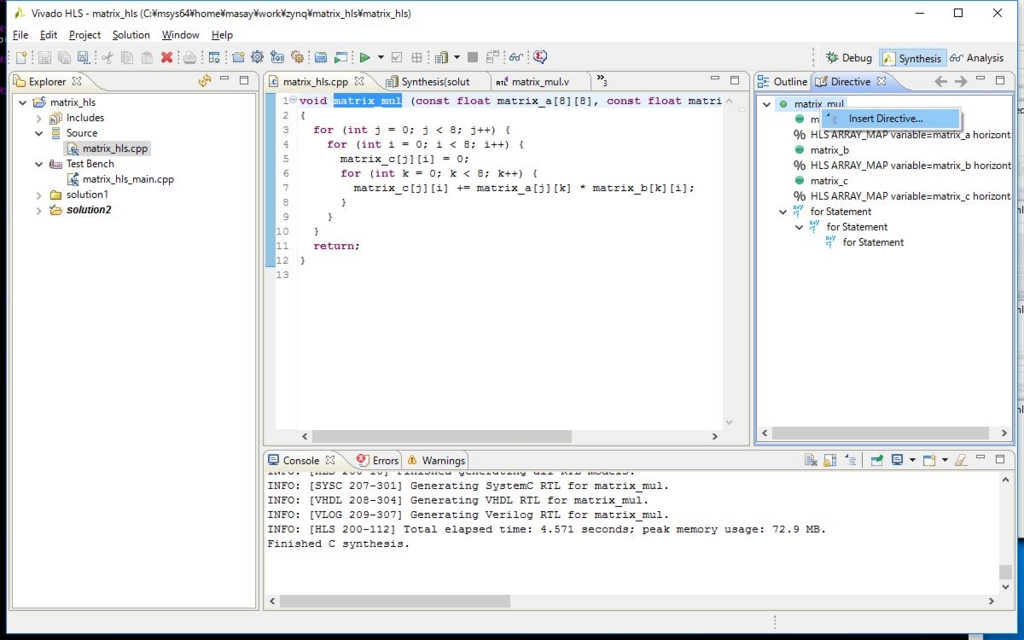Viewport: 1024px width, 640px height.
Task: Open the Project menu
Action: pyautogui.click(x=85, y=35)
